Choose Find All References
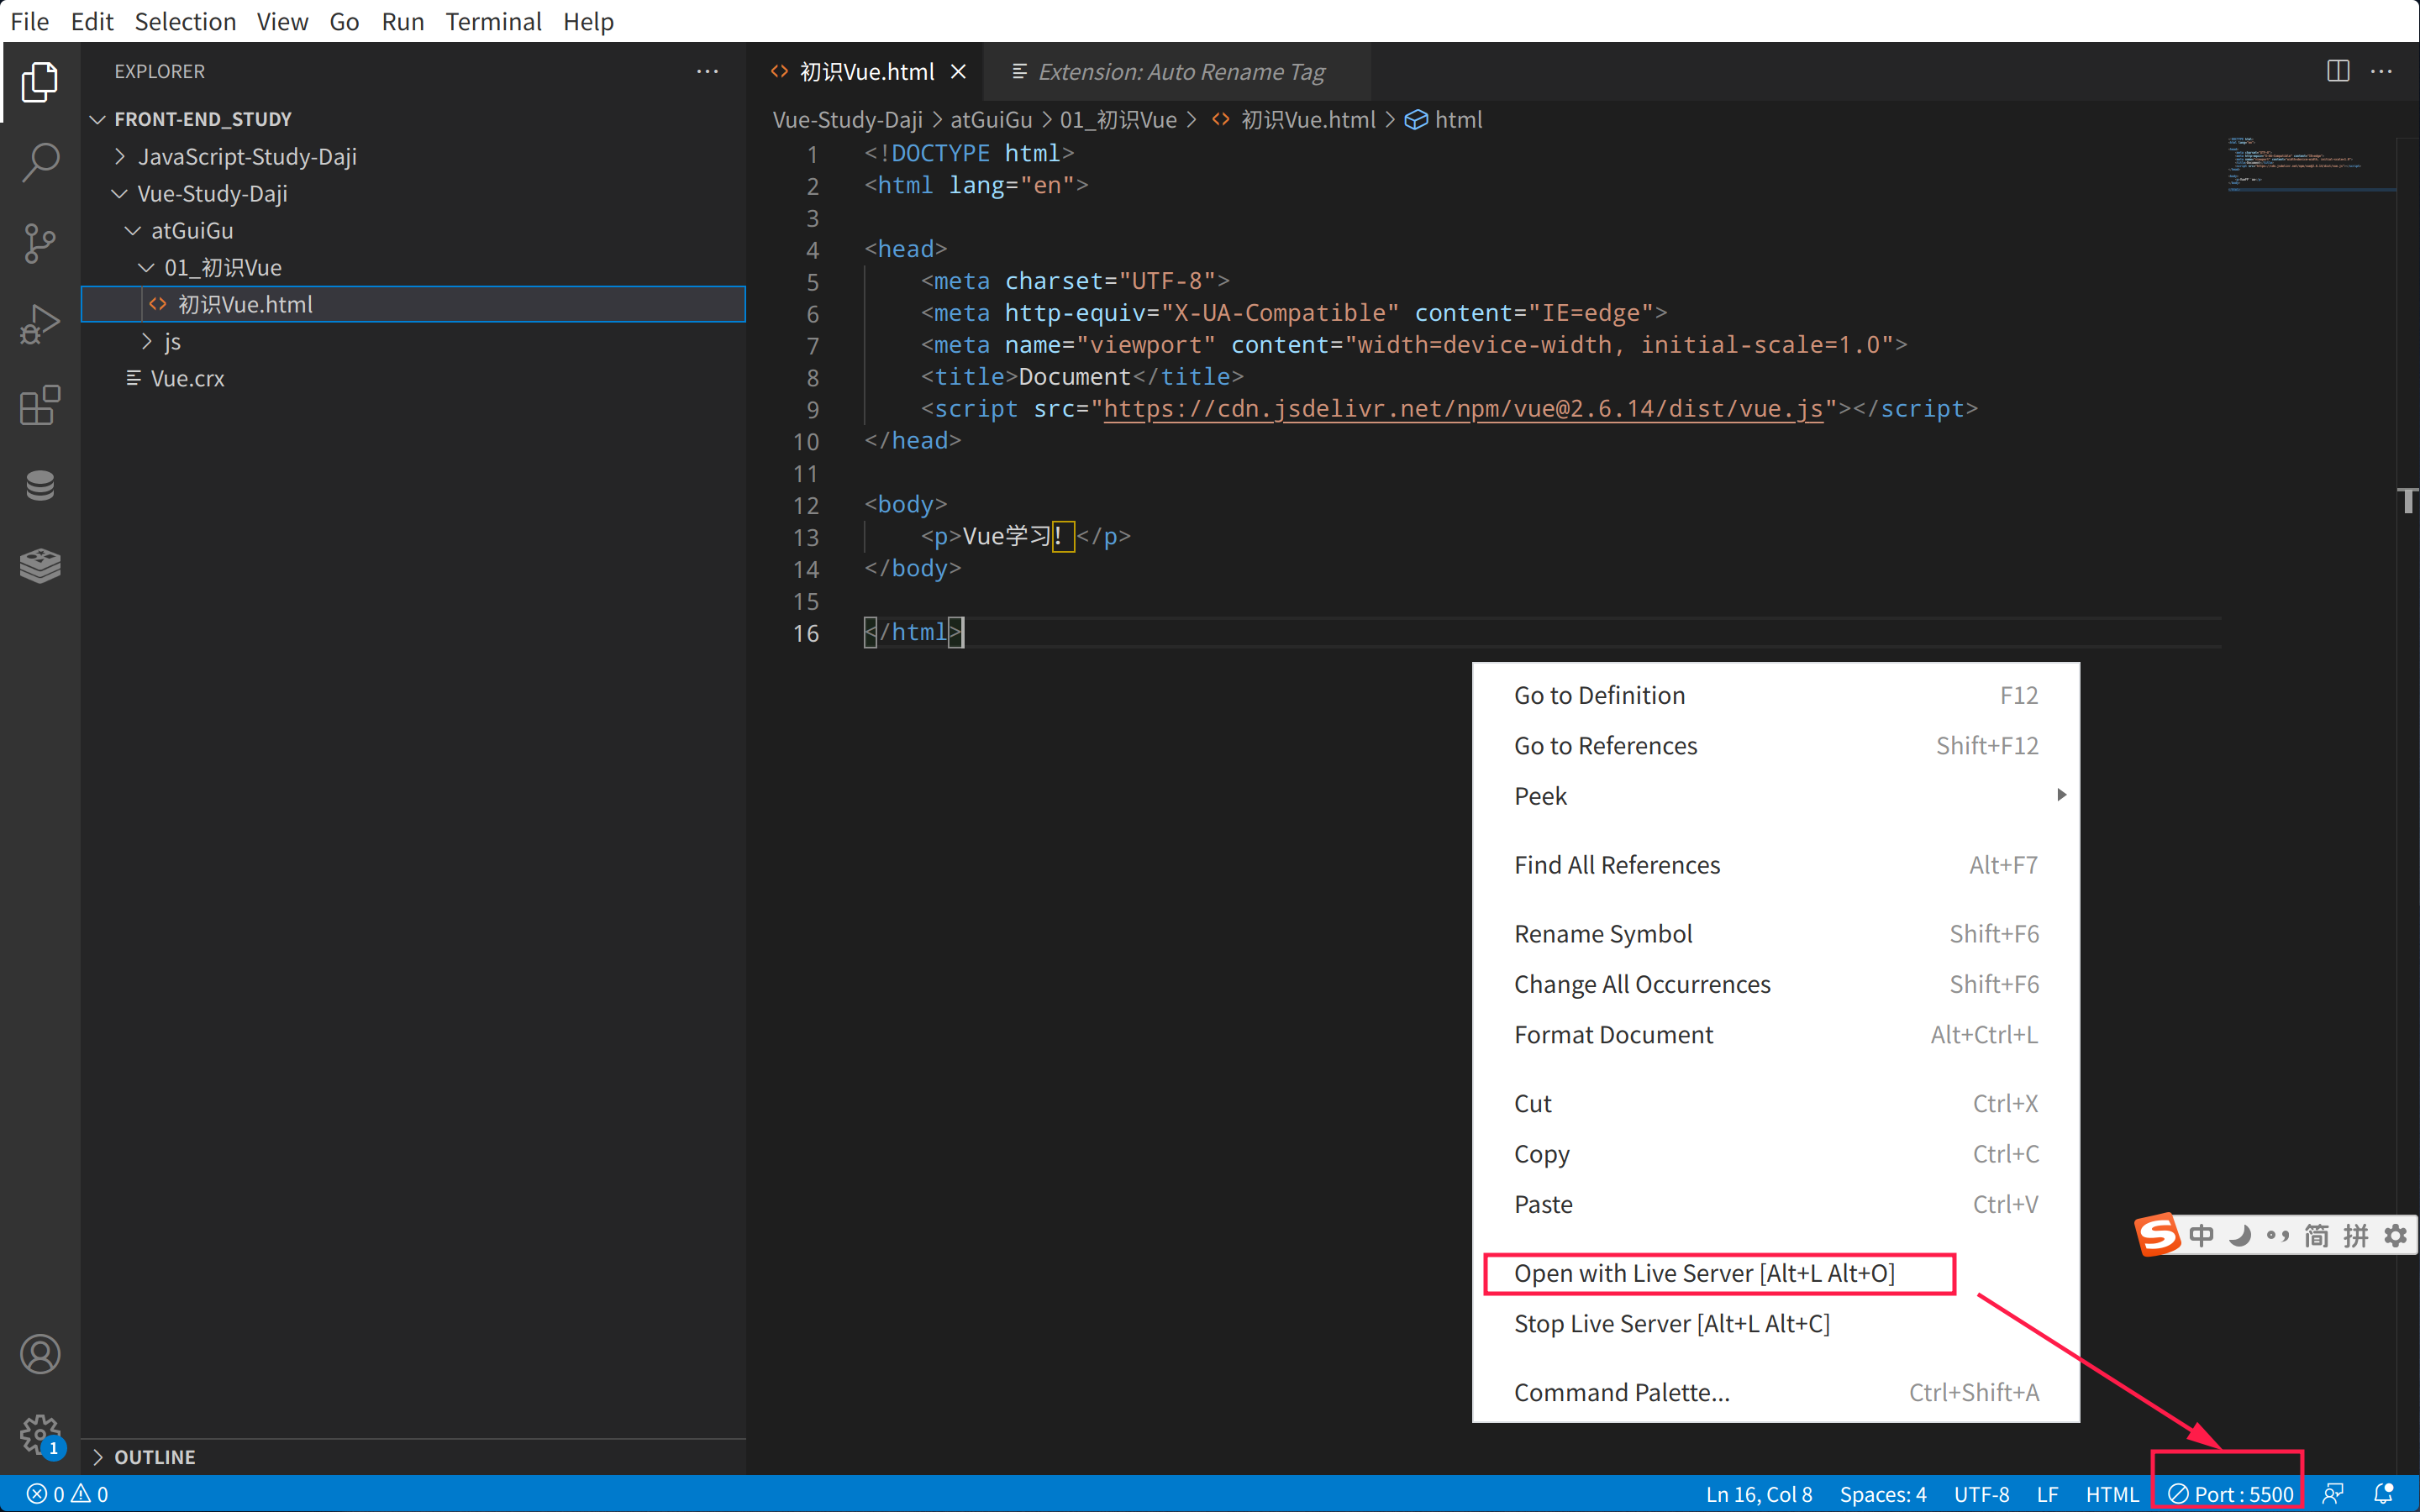This screenshot has height=1512, width=2420. tap(1775, 864)
